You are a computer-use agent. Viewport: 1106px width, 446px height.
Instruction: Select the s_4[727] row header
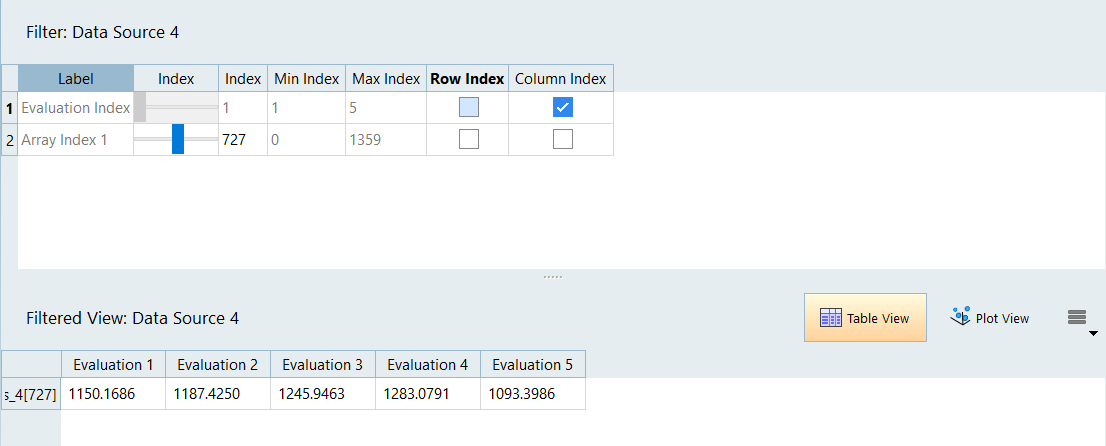pos(30,394)
